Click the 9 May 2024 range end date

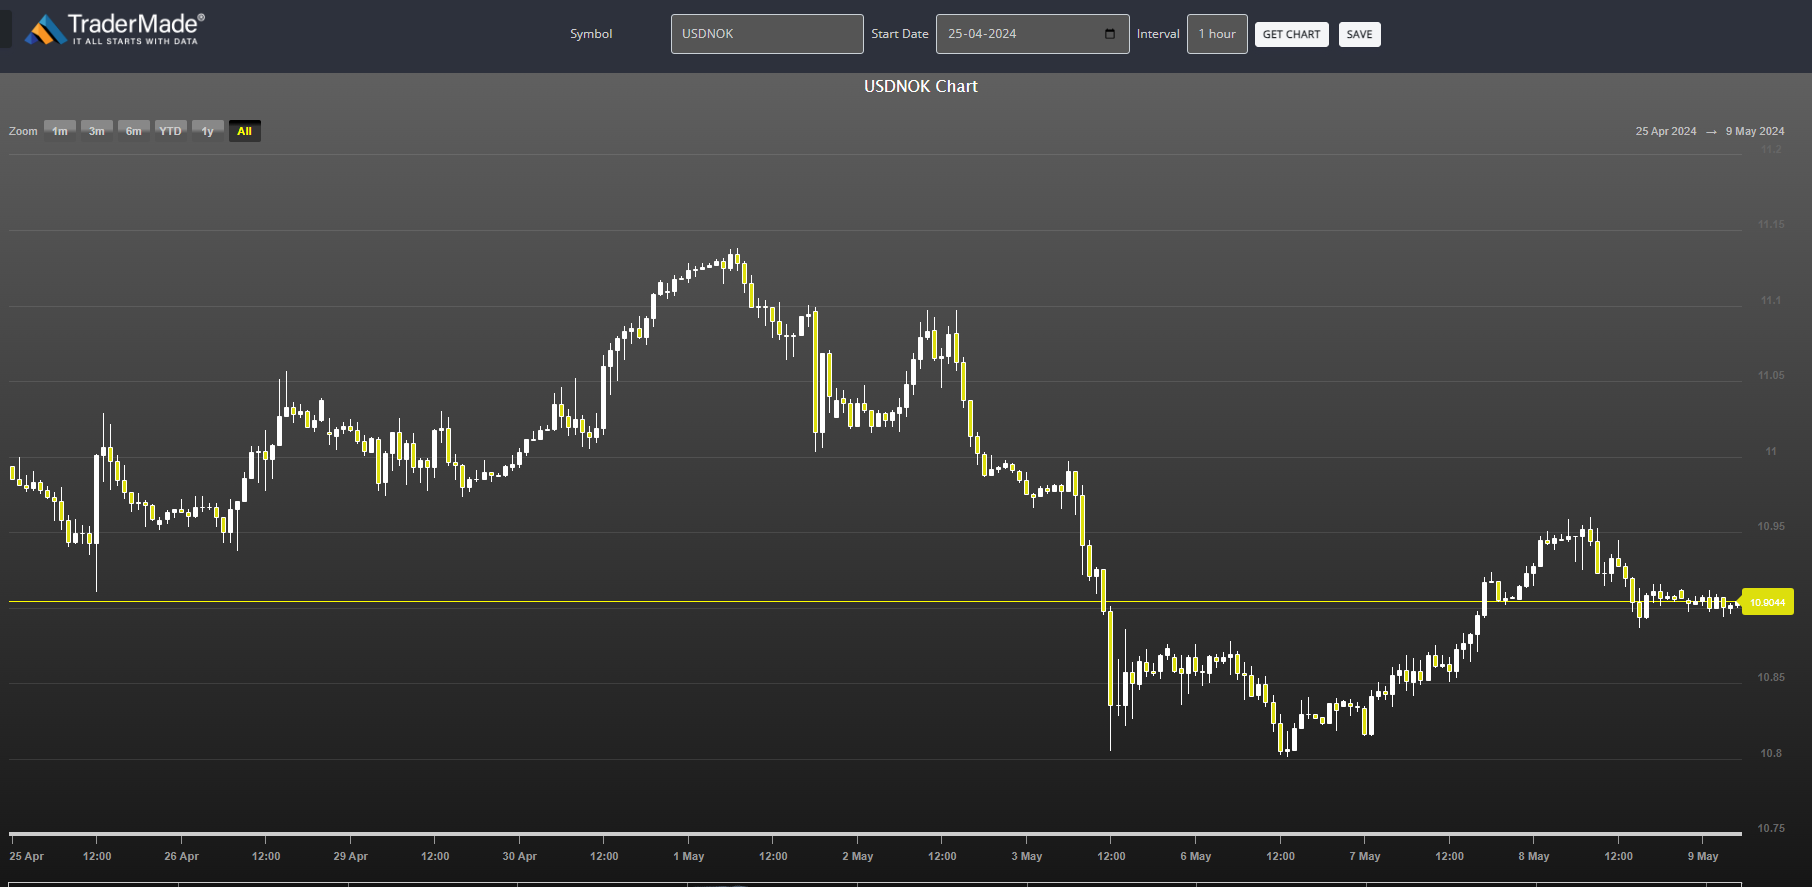tap(1755, 131)
